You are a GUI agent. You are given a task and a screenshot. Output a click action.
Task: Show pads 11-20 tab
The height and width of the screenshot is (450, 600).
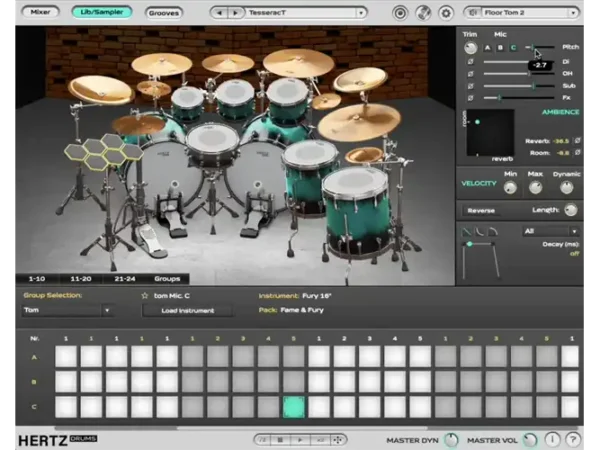(81, 279)
